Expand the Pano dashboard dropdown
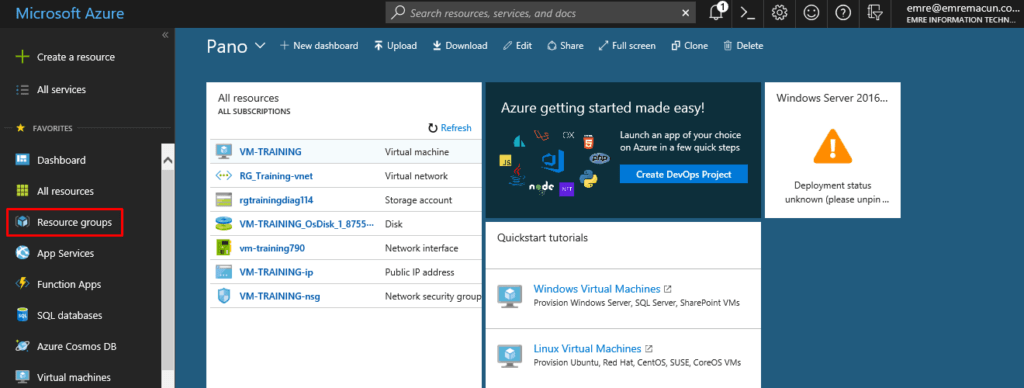Screen dimensions: 1024x388 260,46
